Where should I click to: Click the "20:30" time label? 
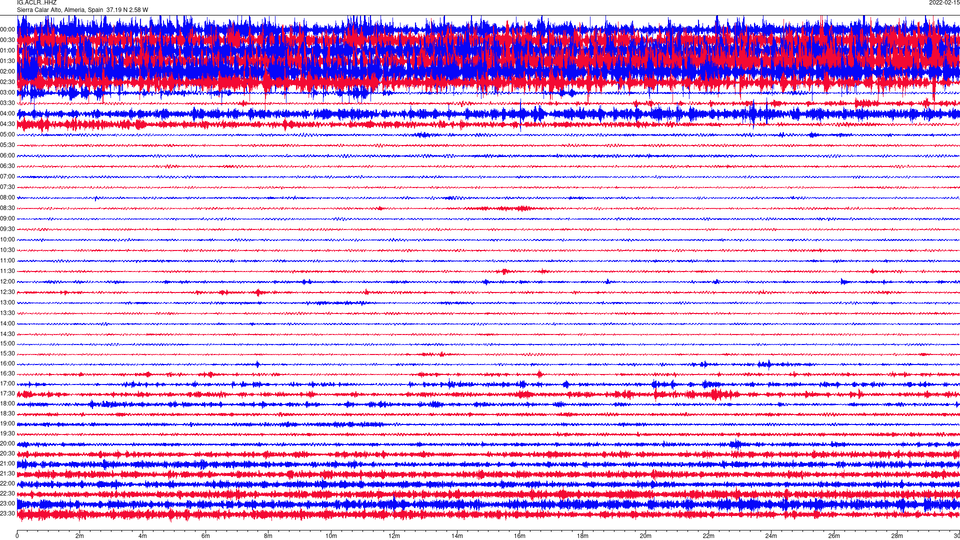[x=7, y=454]
